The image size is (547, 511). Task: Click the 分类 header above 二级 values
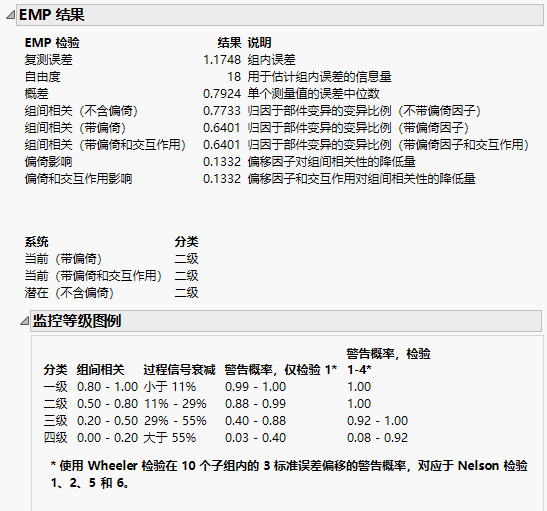pyautogui.click(x=187, y=241)
